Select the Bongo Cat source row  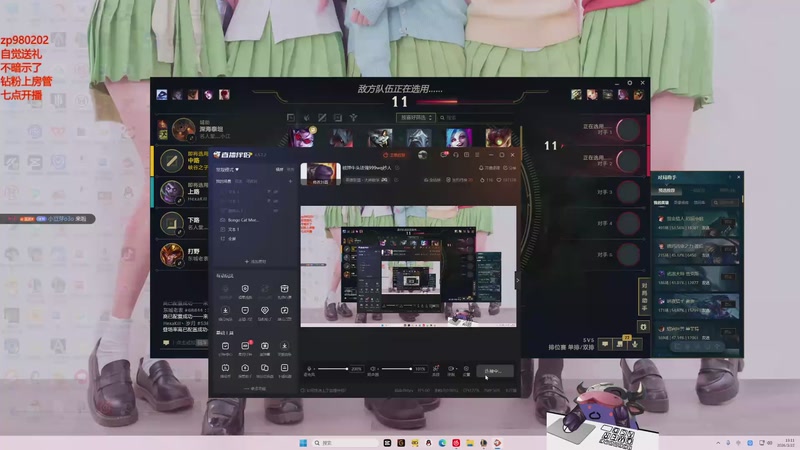pyautogui.click(x=253, y=220)
